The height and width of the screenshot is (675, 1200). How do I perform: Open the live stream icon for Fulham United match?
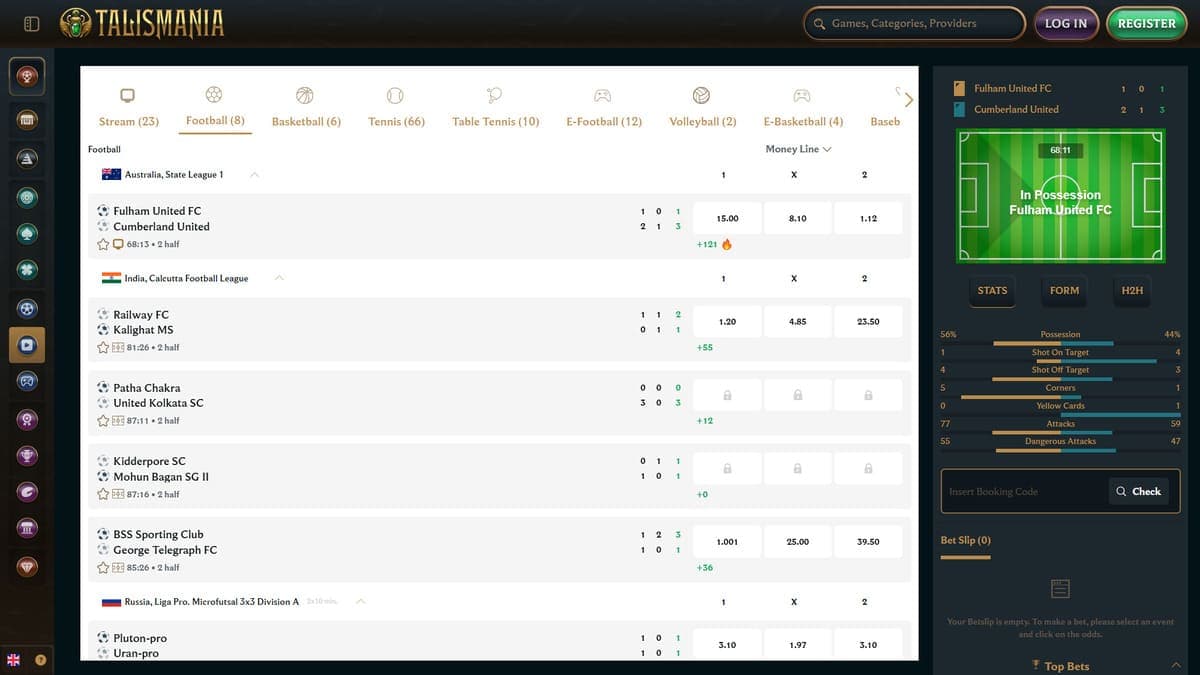[x=118, y=244]
